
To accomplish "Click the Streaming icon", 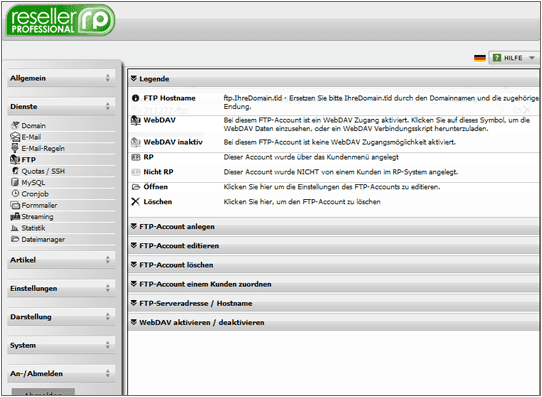I will pos(15,217).
